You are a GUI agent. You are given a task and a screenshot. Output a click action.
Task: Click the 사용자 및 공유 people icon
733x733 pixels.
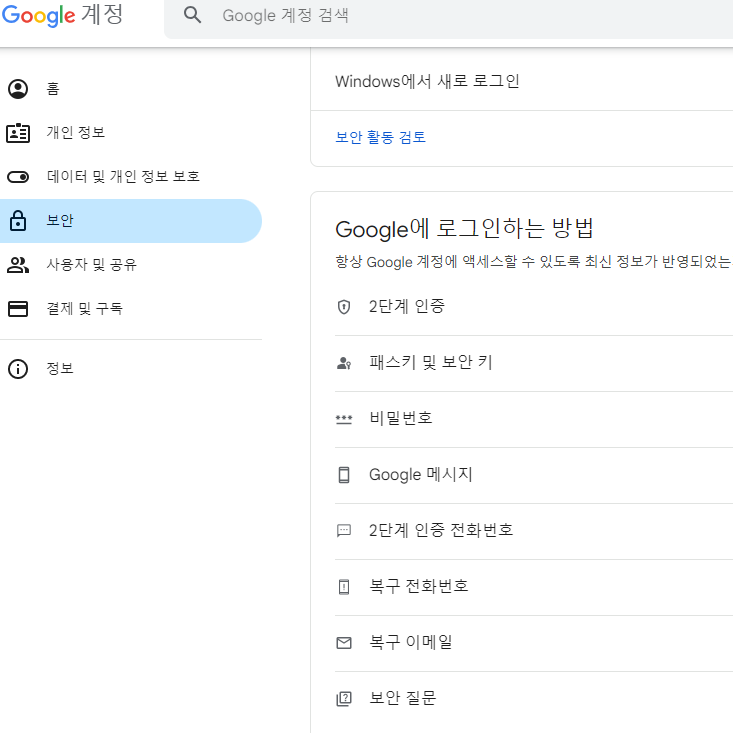click(18, 265)
